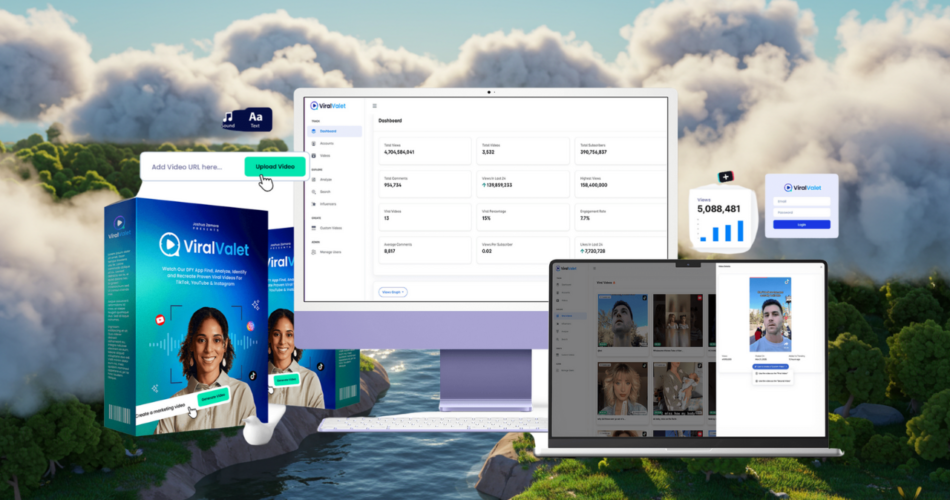Click the Likes in Last 2h value 7,720,728
The height and width of the screenshot is (500, 950).
(x=593, y=251)
